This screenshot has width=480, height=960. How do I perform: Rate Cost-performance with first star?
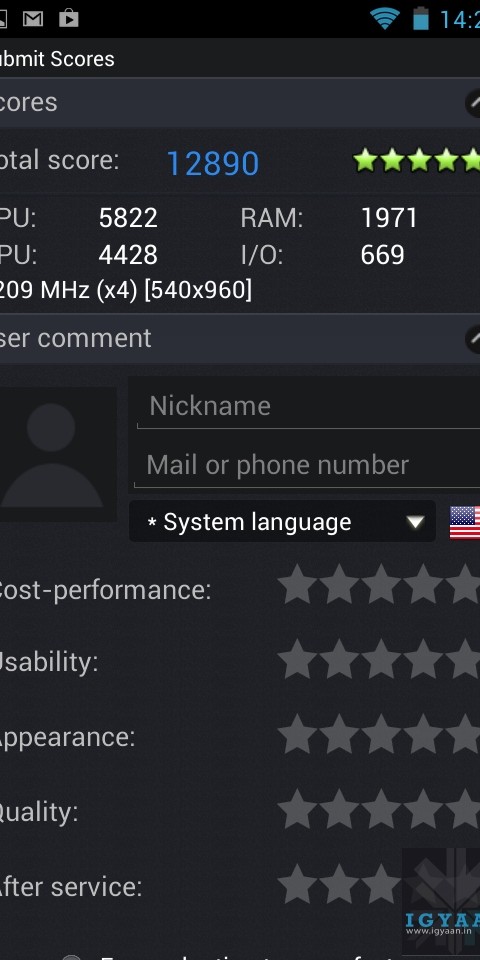[x=297, y=584]
